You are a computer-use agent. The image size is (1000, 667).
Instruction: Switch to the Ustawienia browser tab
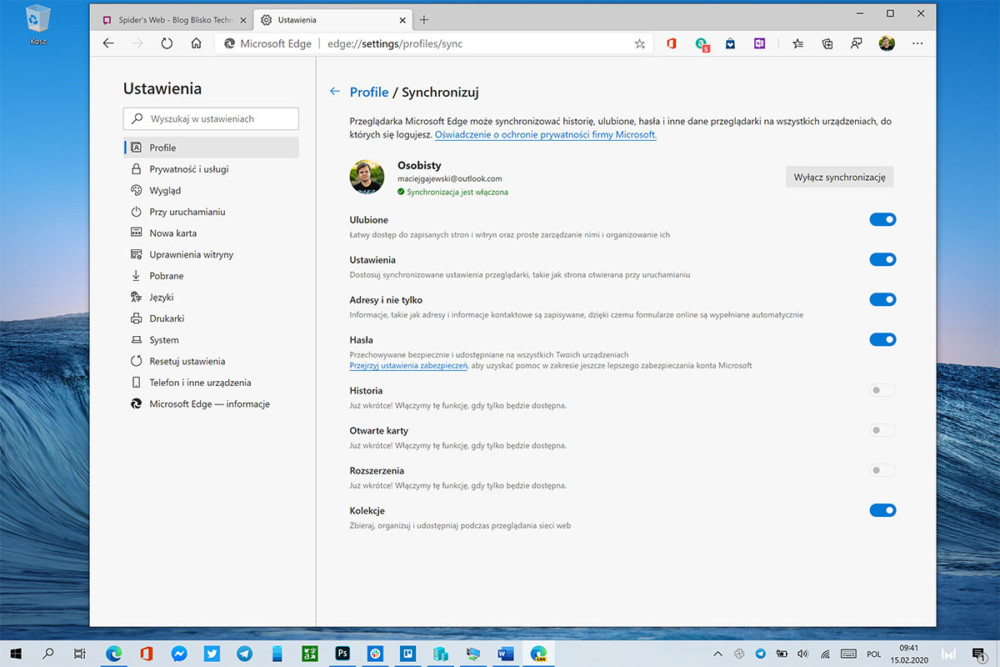[x=333, y=20]
